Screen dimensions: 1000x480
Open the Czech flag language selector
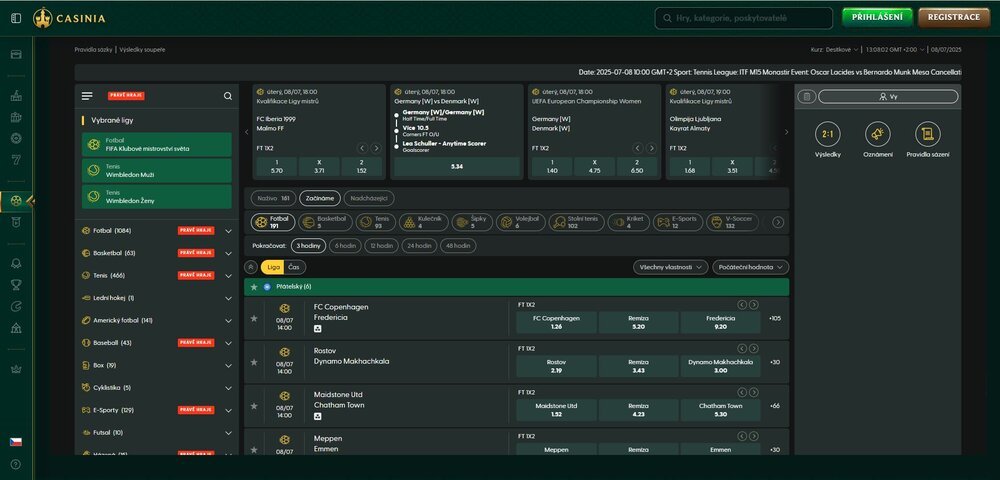(x=16, y=442)
